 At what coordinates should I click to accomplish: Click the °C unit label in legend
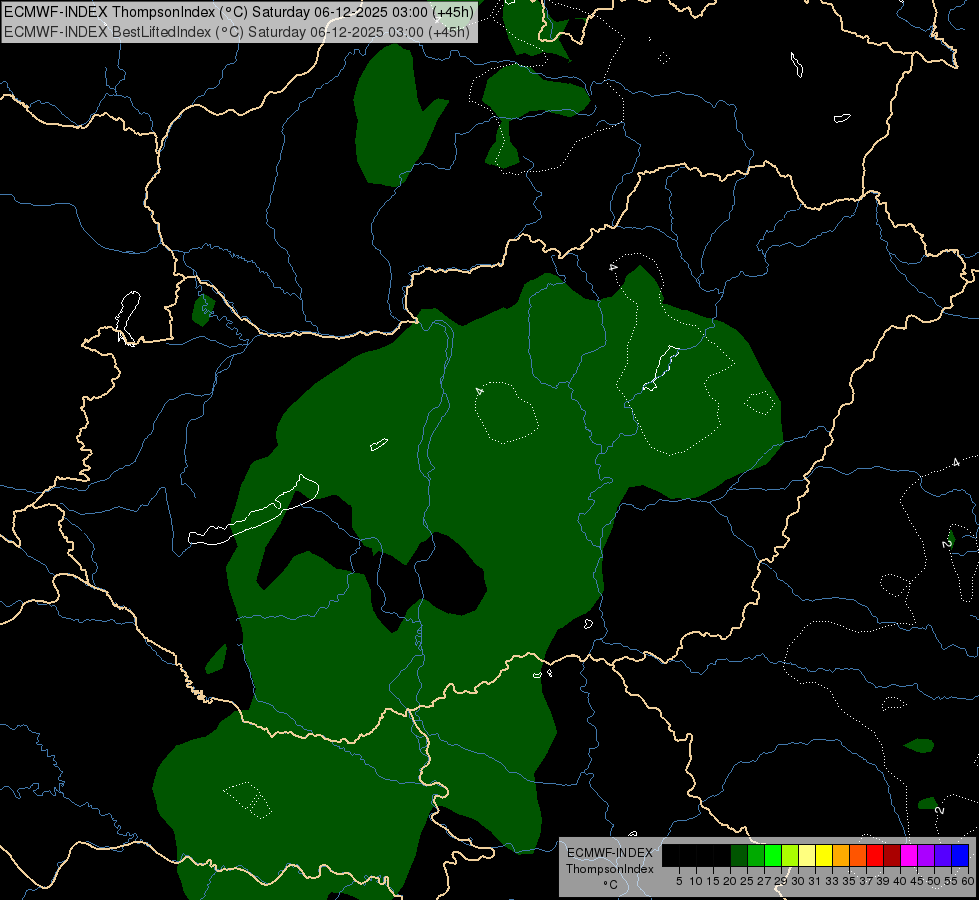(x=610, y=885)
